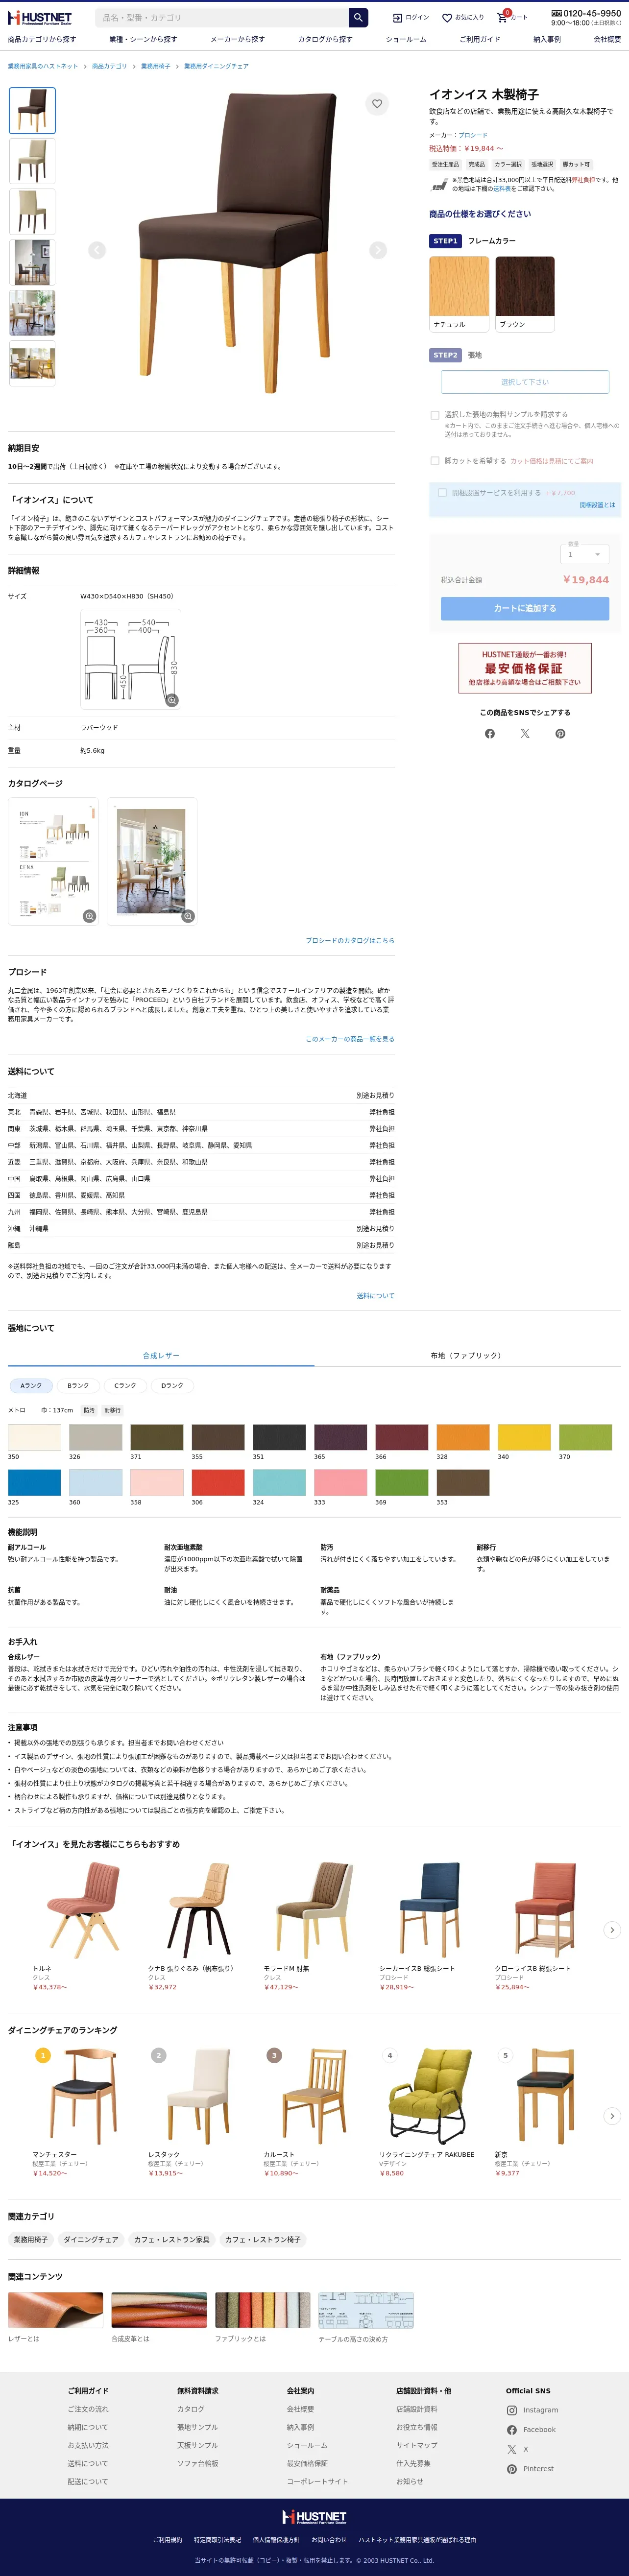This screenshot has height=2576, width=629.
Task: Show next product image arrow
Action: (x=377, y=250)
